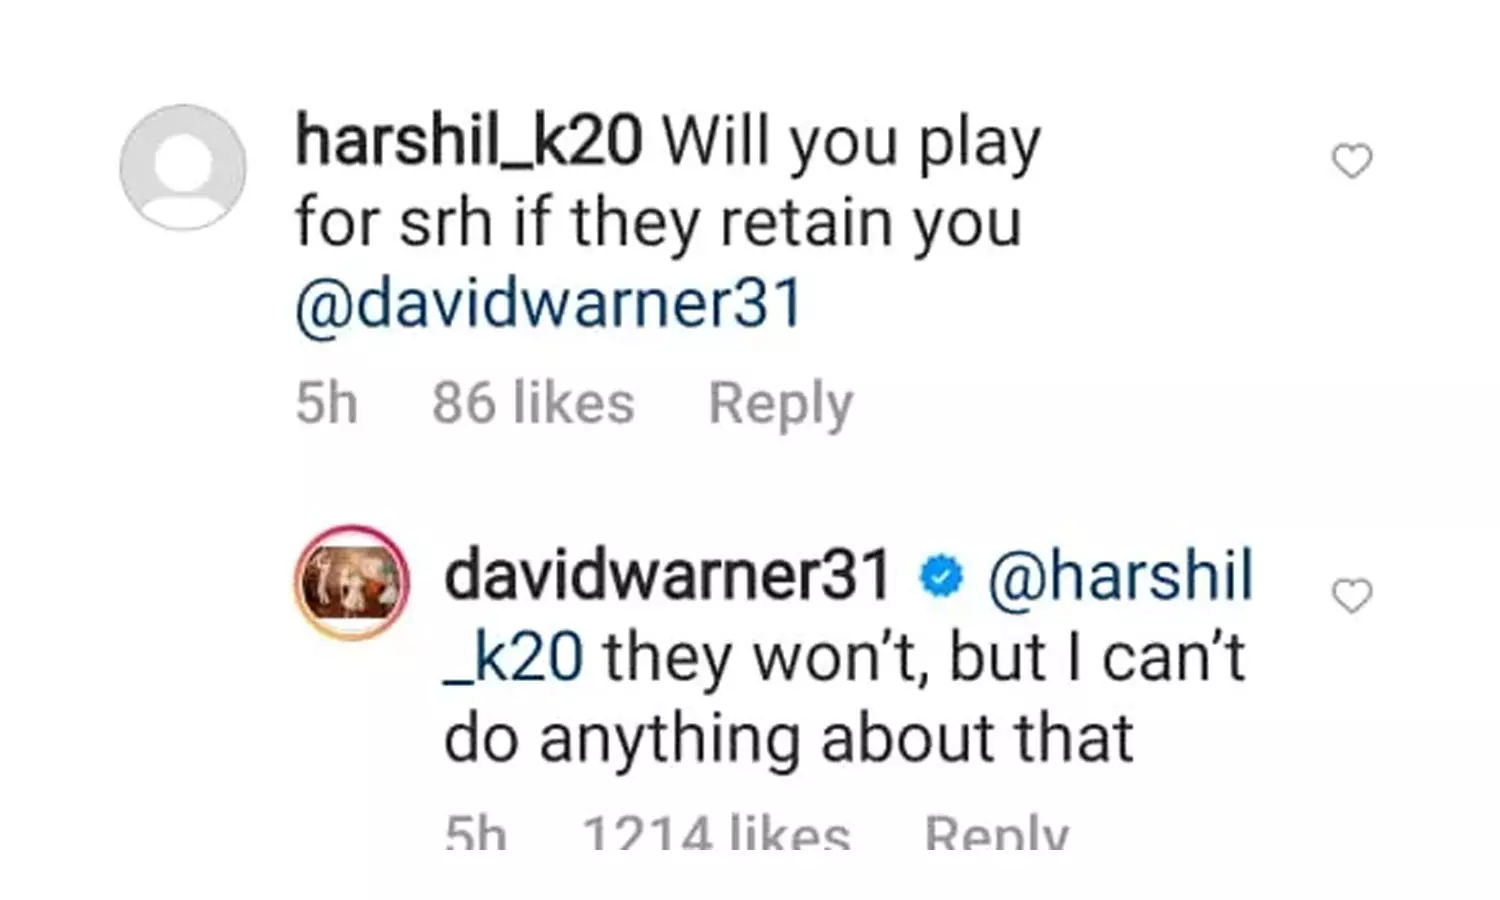Image resolution: width=1500 pixels, height=900 pixels.
Task: Follow the blue @davidwarner31 mention
Action: click(x=549, y=303)
